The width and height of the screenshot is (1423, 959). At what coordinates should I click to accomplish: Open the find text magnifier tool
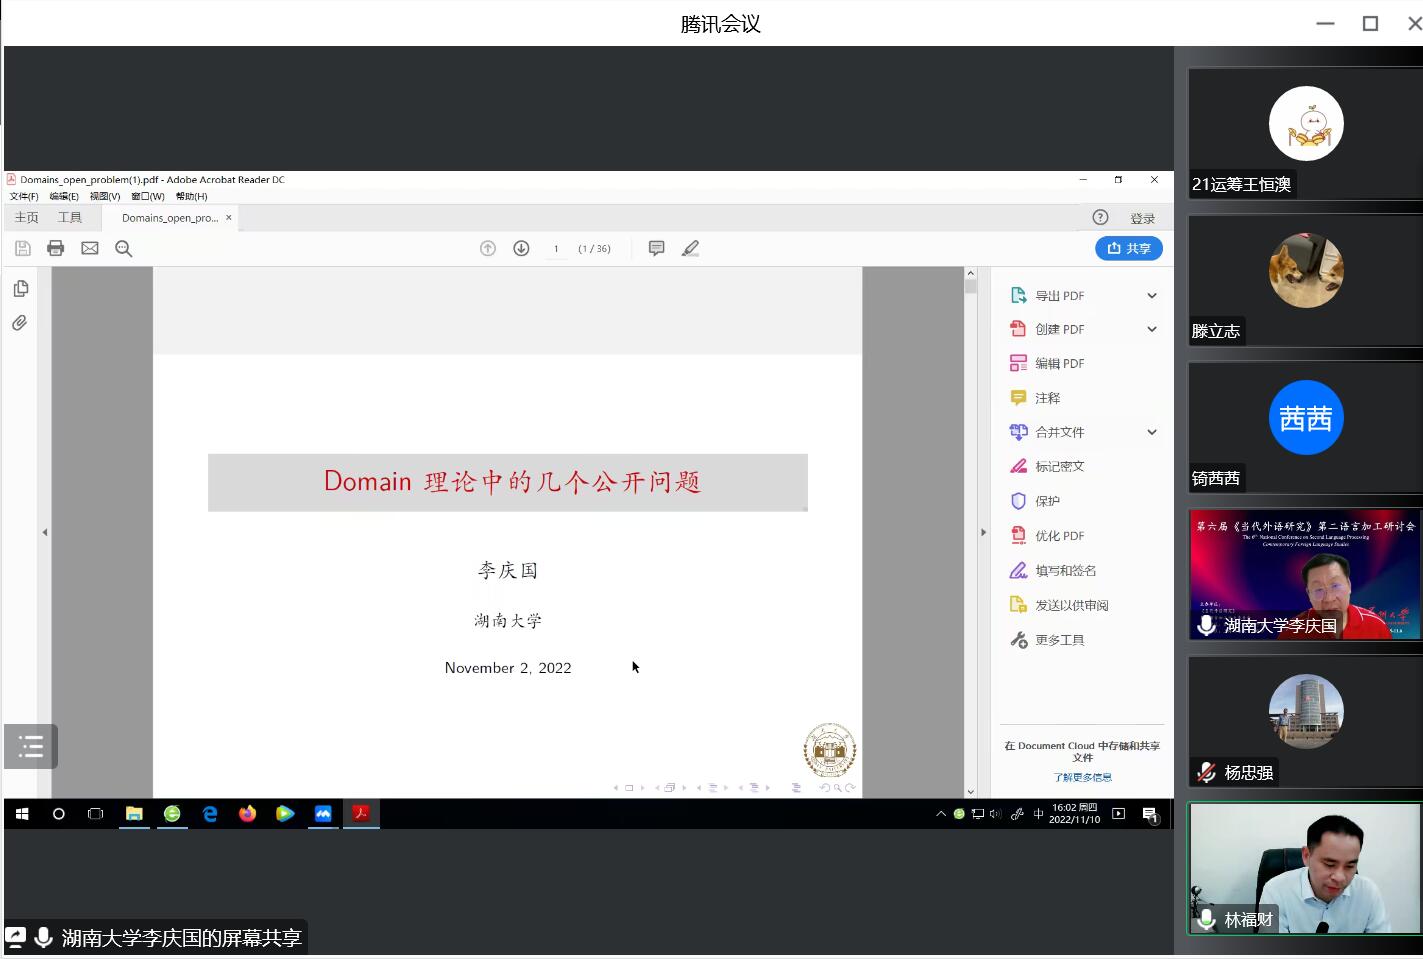[124, 248]
